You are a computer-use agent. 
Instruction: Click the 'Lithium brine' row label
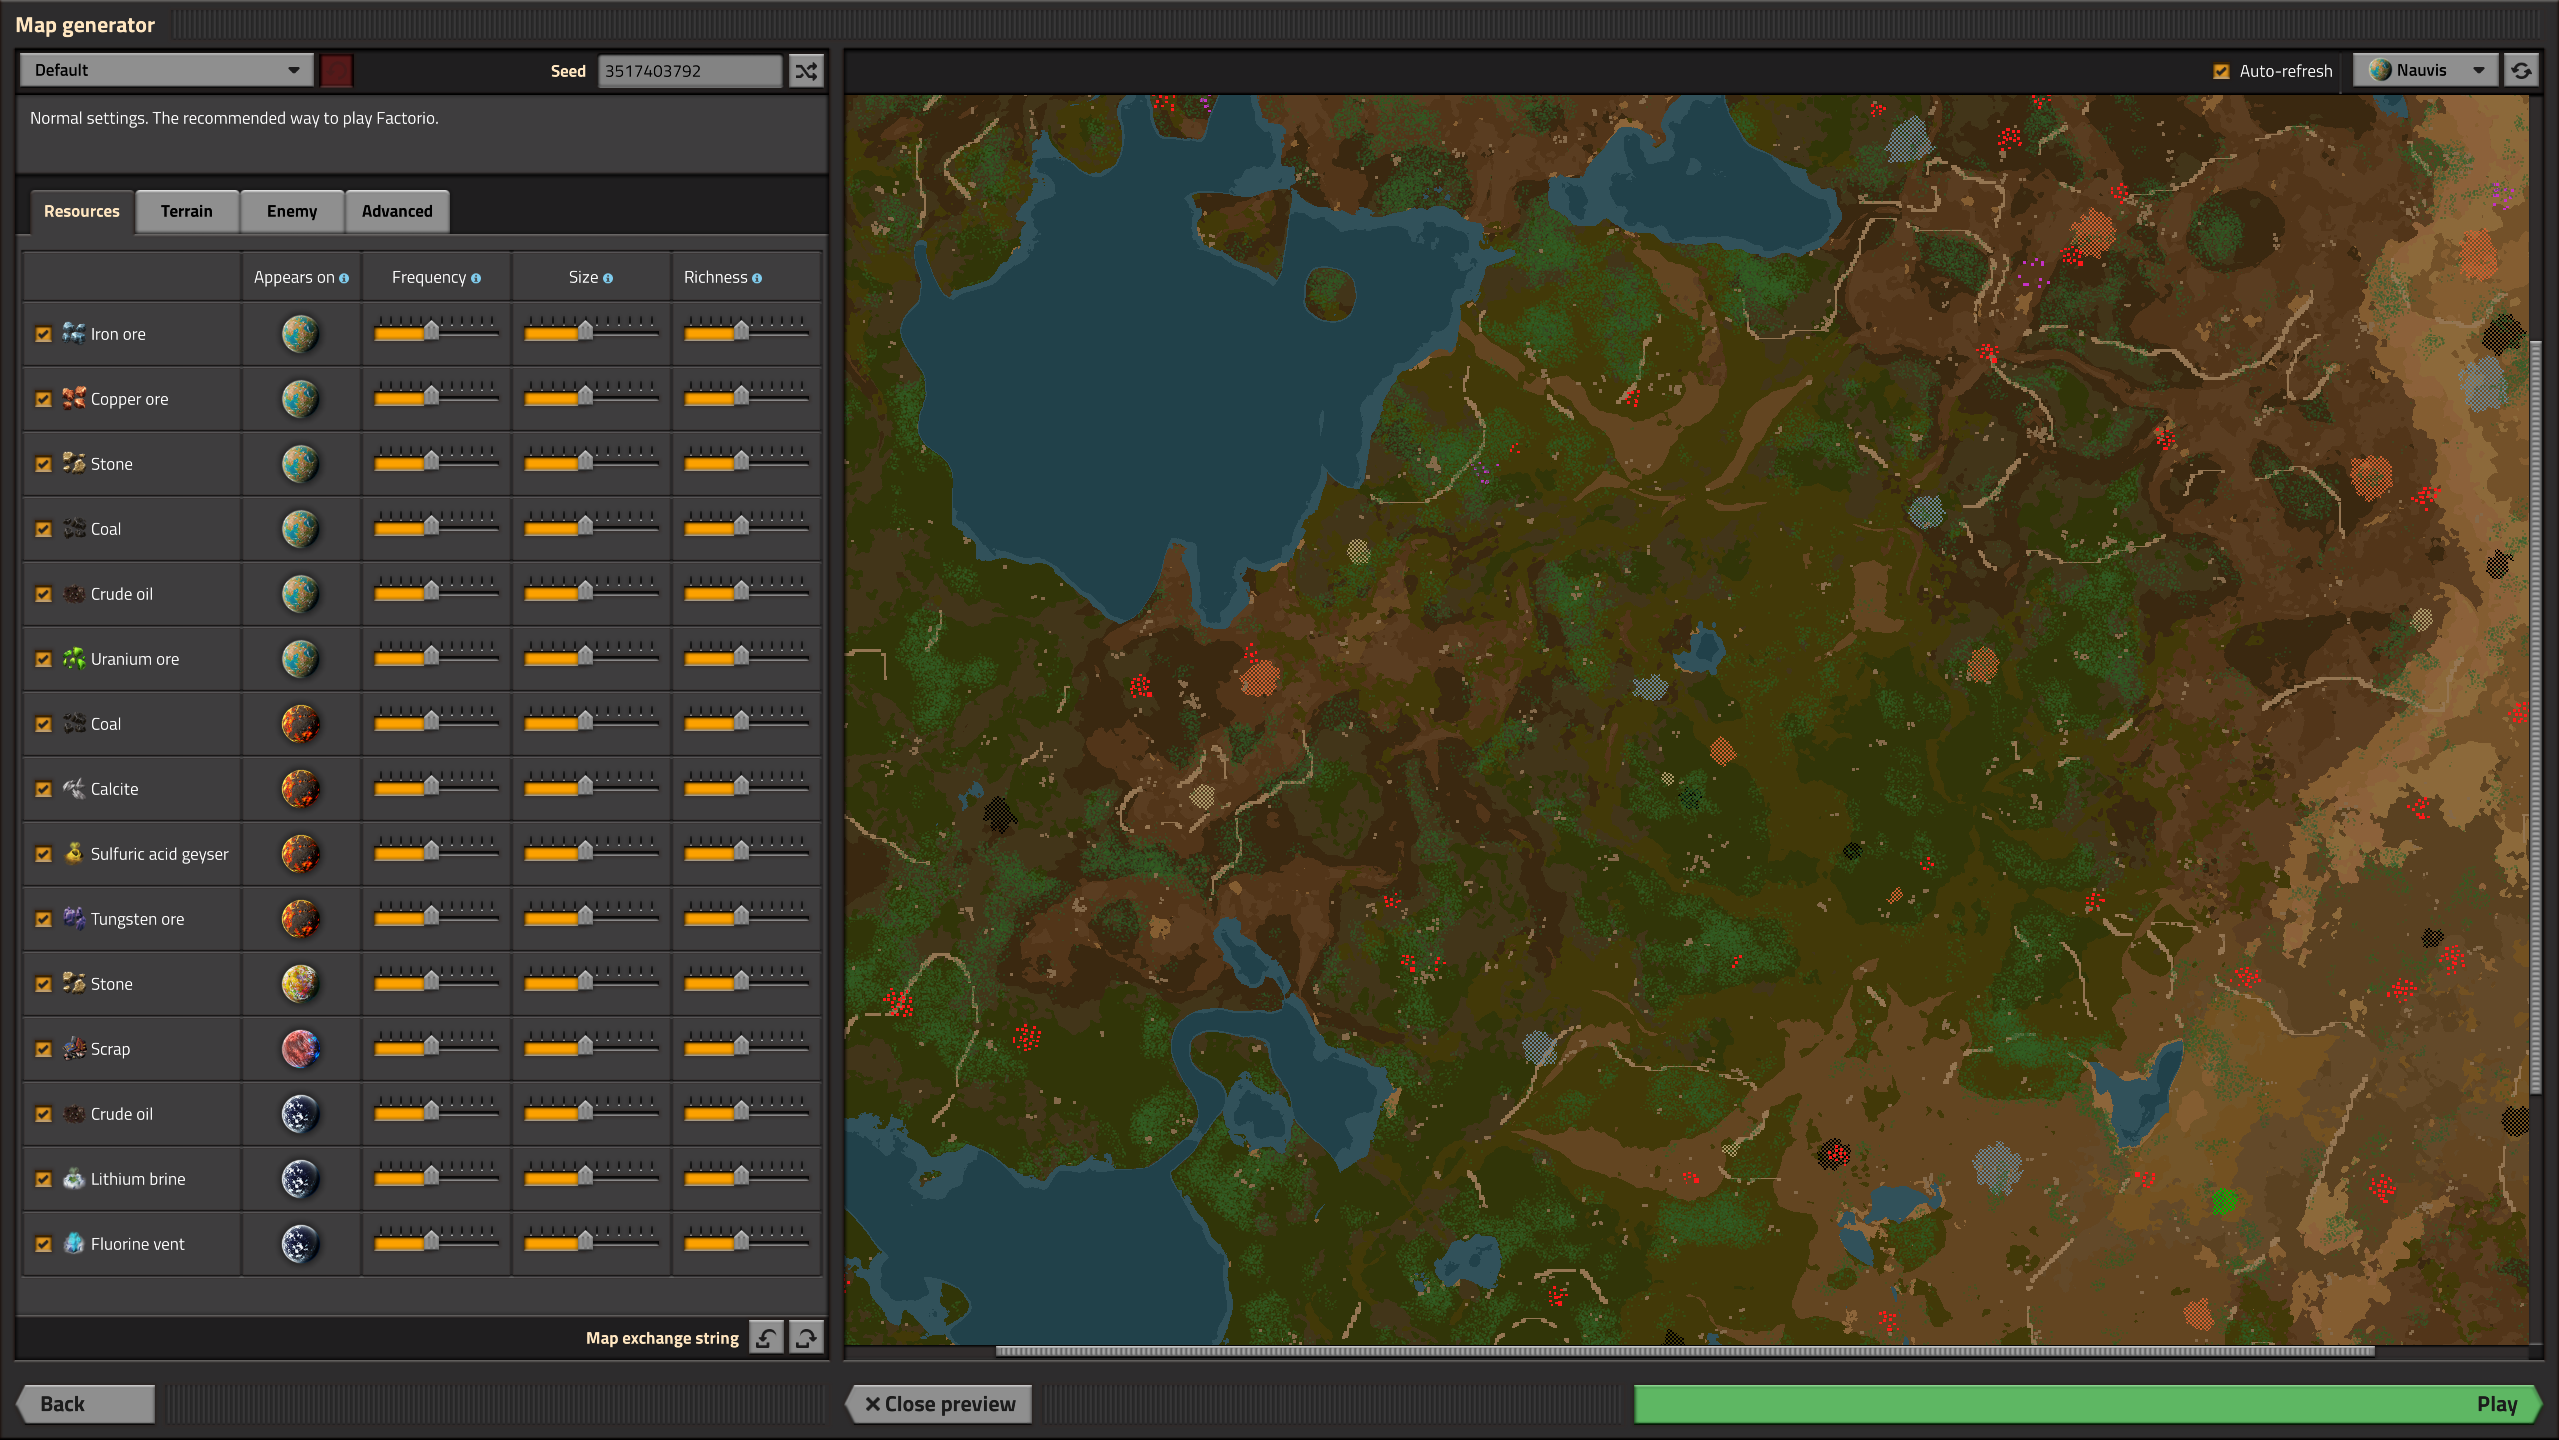138,1179
